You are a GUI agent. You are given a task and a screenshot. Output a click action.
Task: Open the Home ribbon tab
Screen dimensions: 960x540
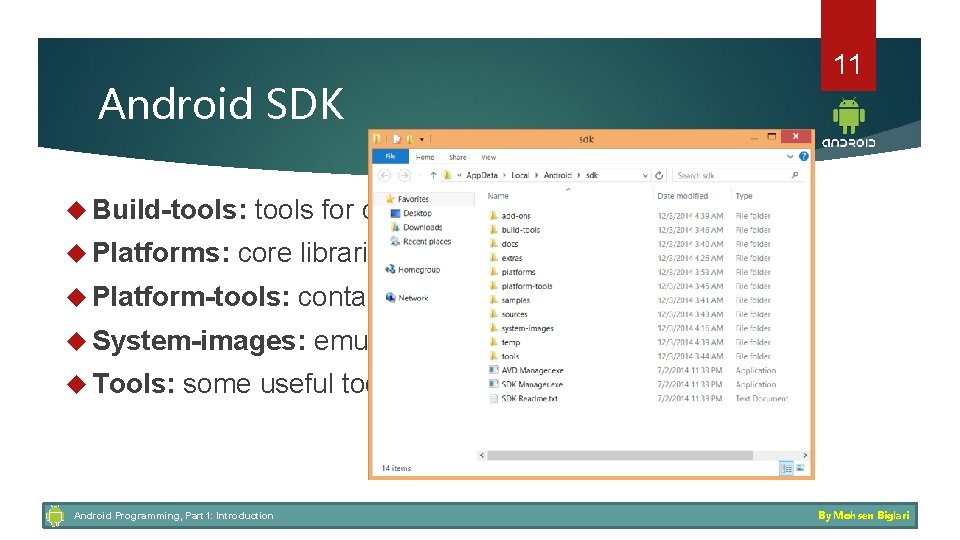(425, 157)
